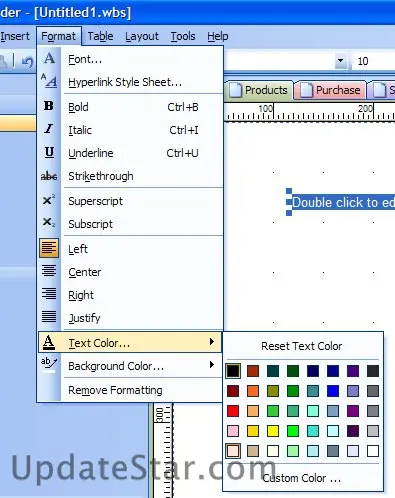This screenshot has height=498, width=395.
Task: Apply Strikethrough from the Format menu
Action: [130, 176]
